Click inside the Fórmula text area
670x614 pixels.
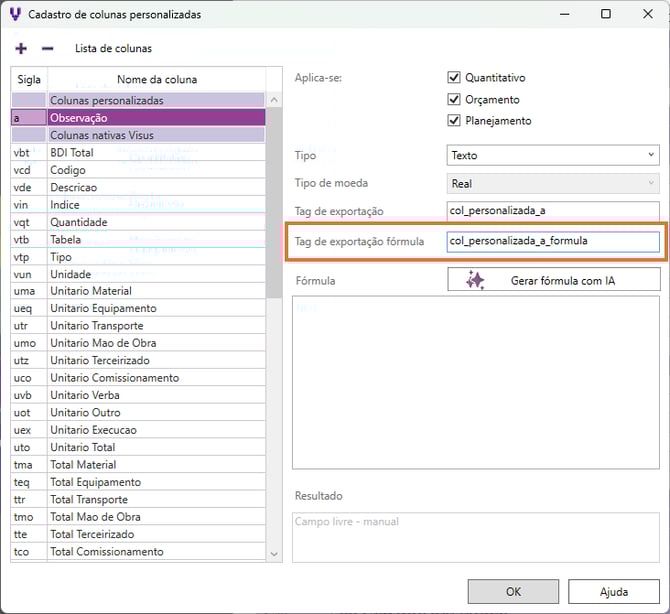(475, 380)
